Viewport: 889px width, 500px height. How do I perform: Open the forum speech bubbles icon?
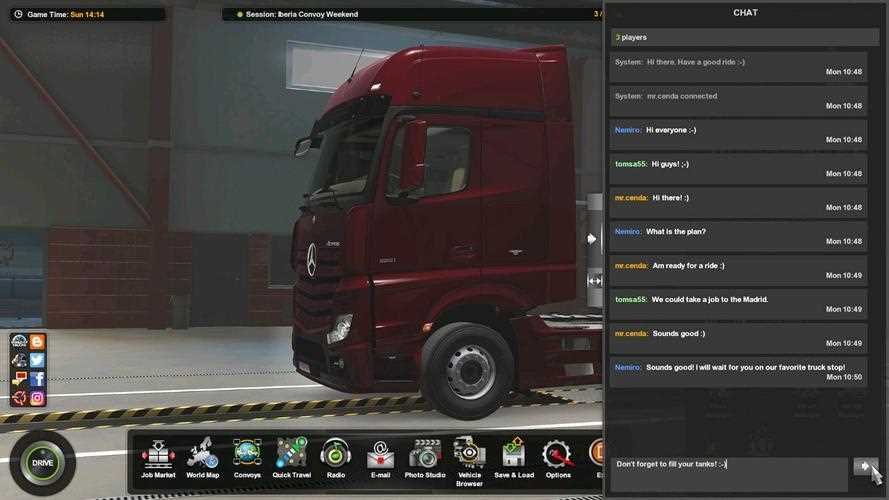(x=19, y=379)
